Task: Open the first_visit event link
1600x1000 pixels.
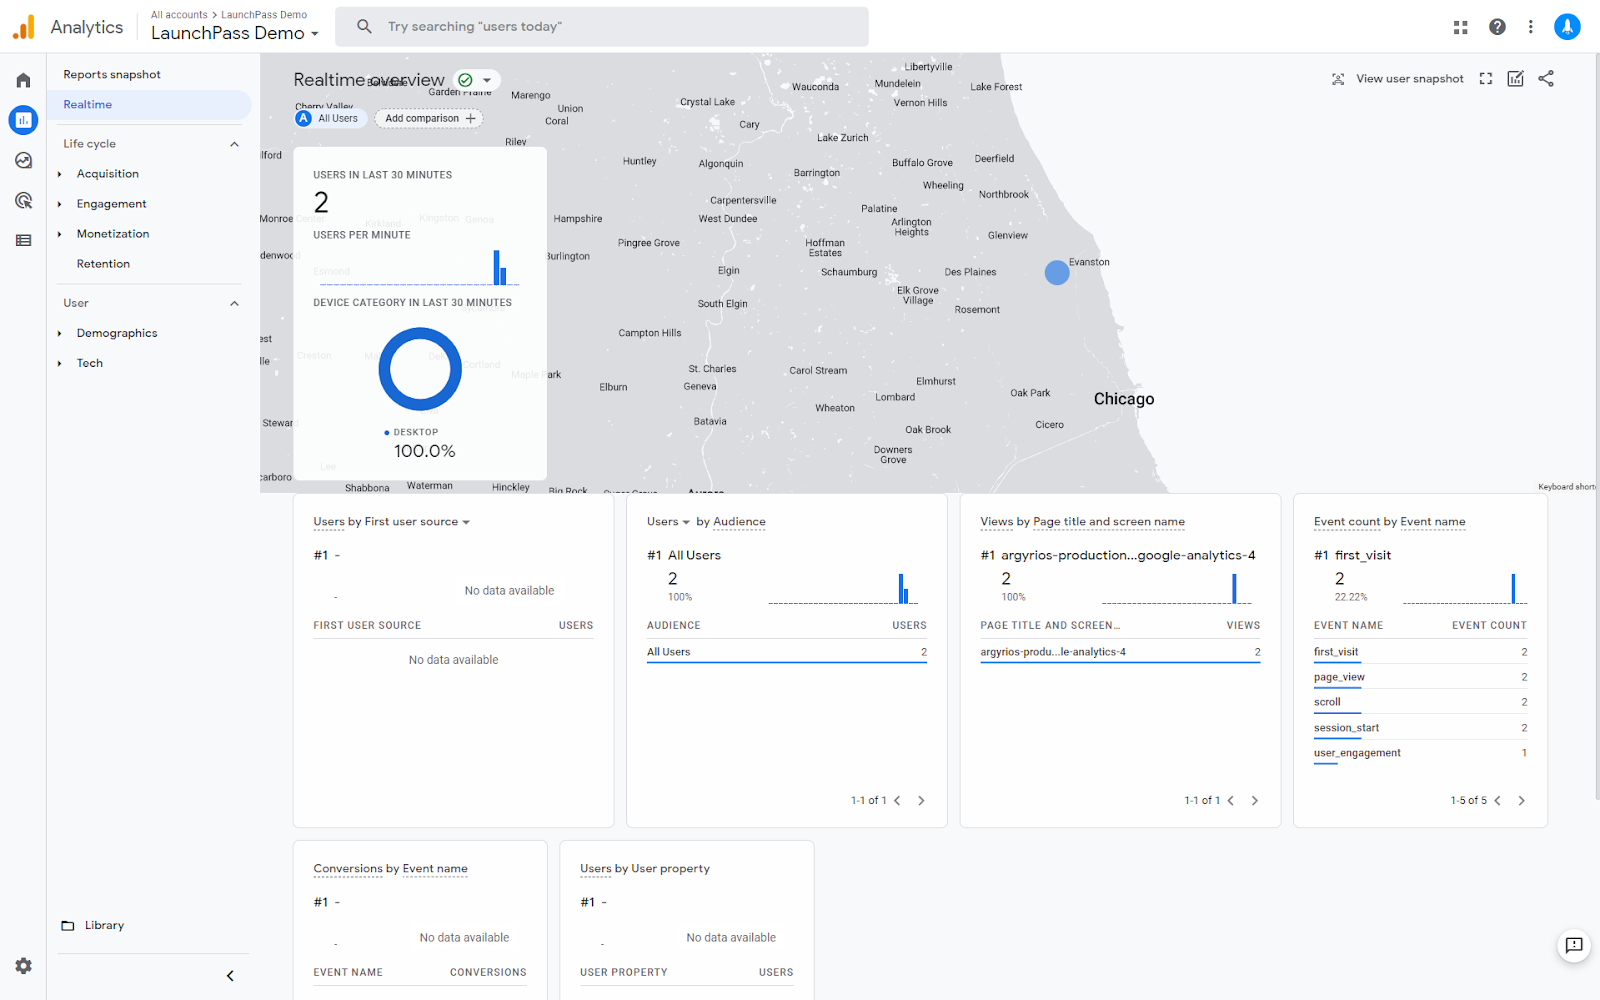Action: pyautogui.click(x=1337, y=651)
